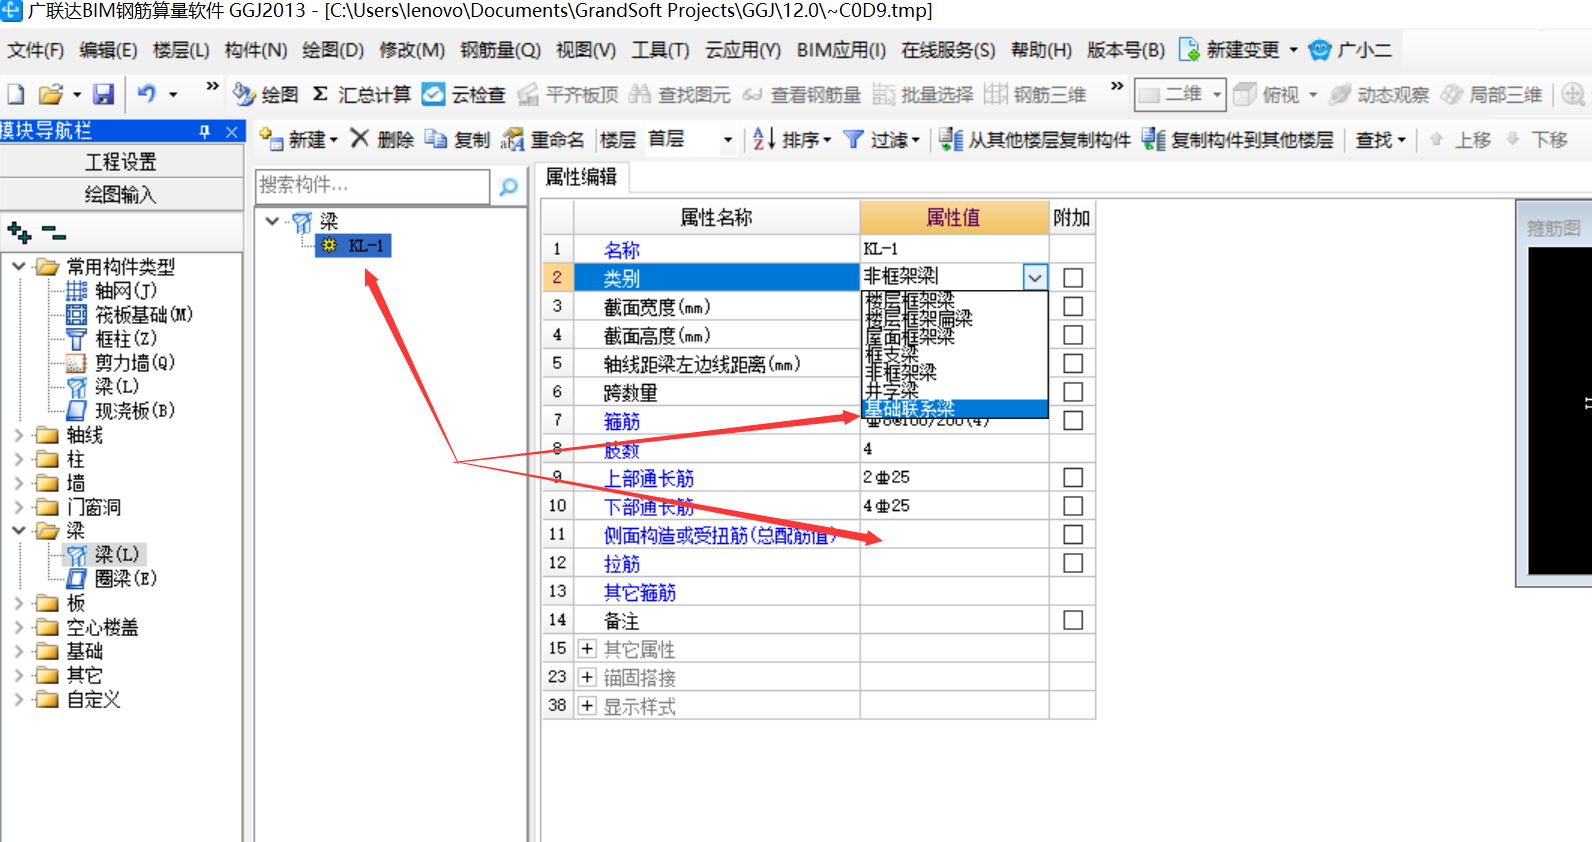
Task: Click the 搜索构件 search field
Action: pos(373,186)
